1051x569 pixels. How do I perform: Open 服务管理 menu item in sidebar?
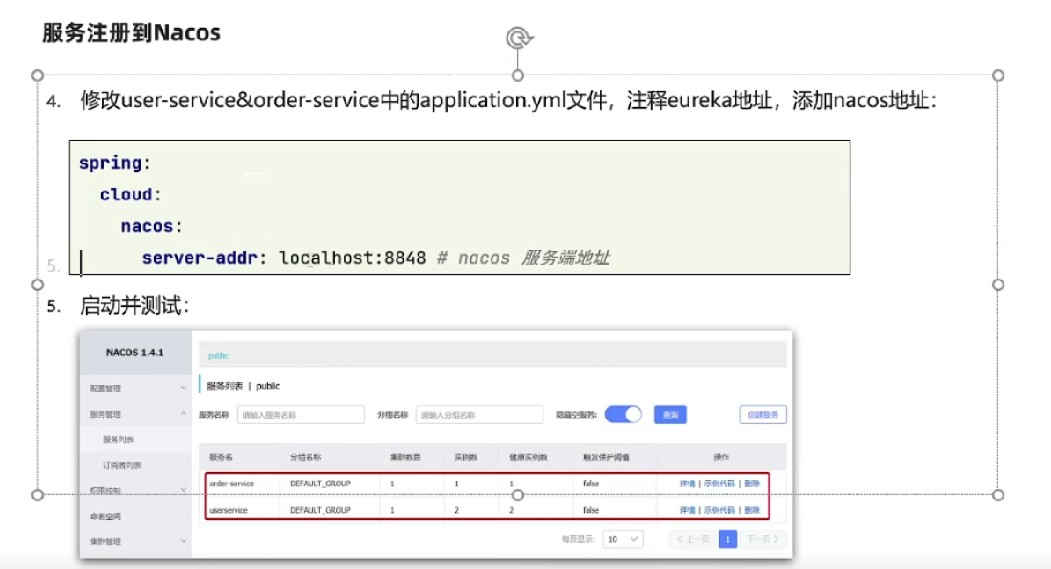pyautogui.click(x=105, y=415)
